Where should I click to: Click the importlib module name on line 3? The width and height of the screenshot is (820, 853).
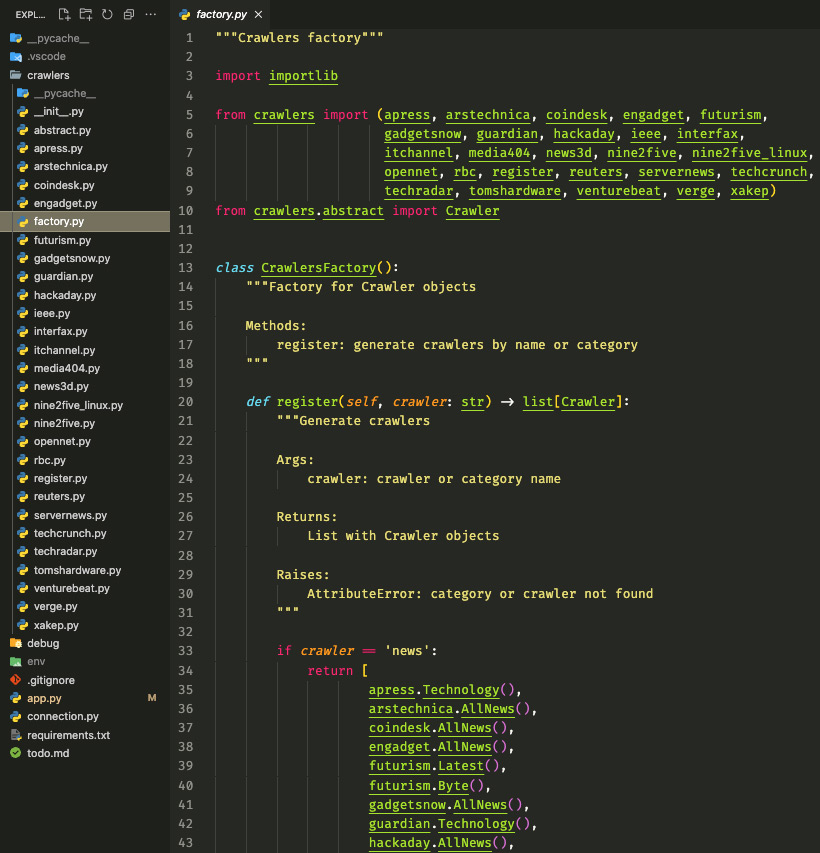pyautogui.click(x=303, y=76)
